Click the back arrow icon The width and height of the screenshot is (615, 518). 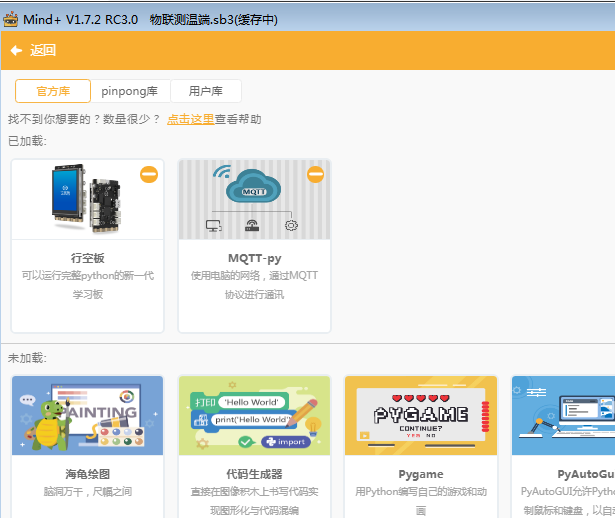(x=16, y=50)
